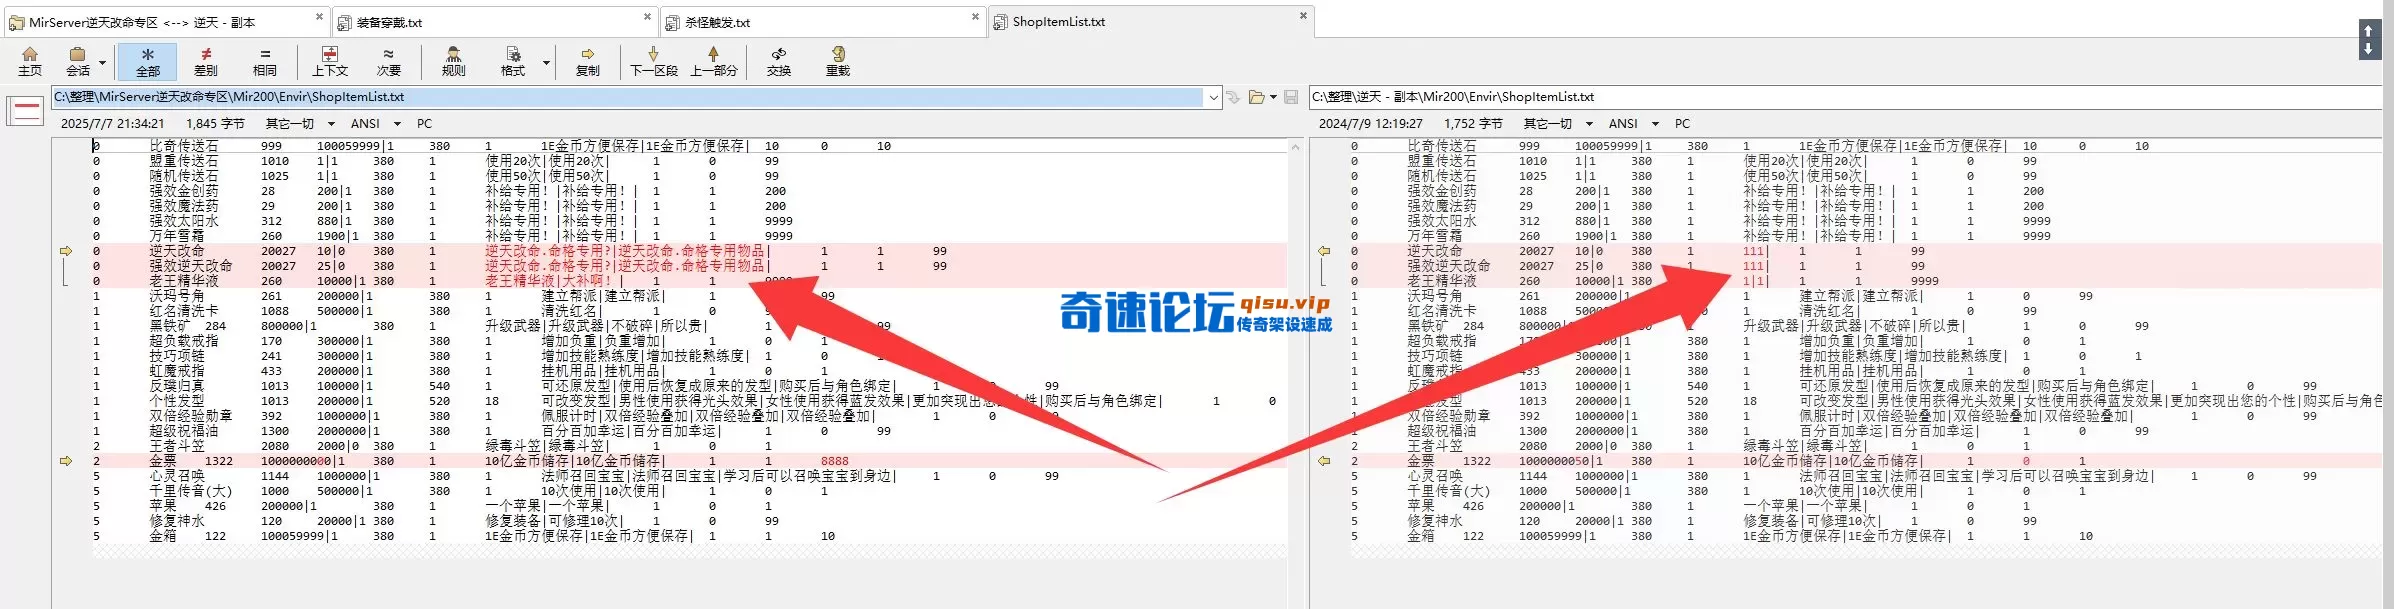Click the left pane browse folder icon
Screen dimensions: 2394x609
[x=1256, y=97]
